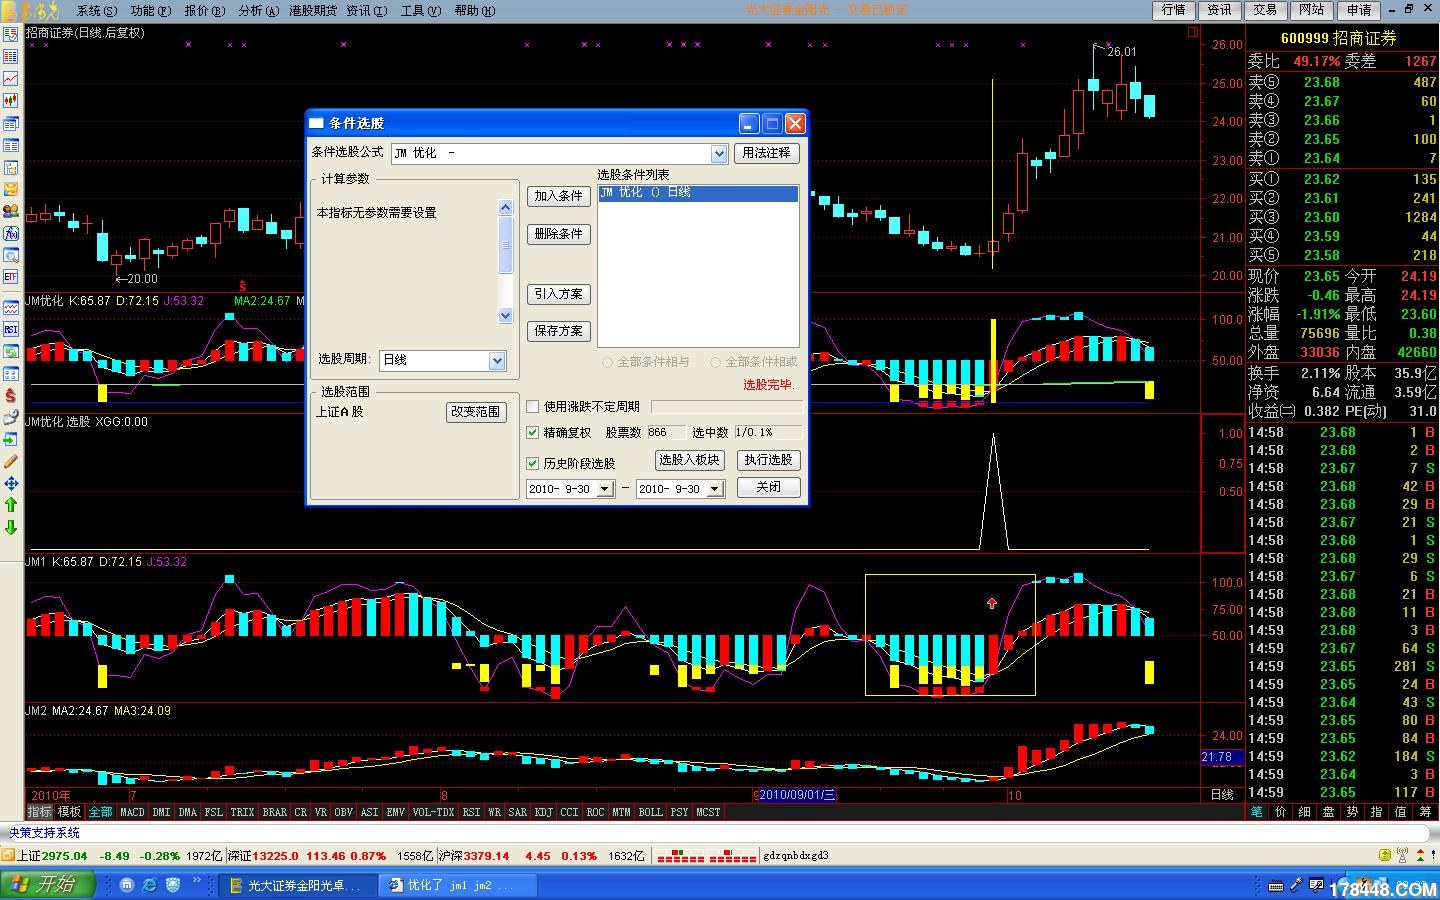Toggle the 精确复权 checkbox
1440x900 pixels.
point(533,432)
